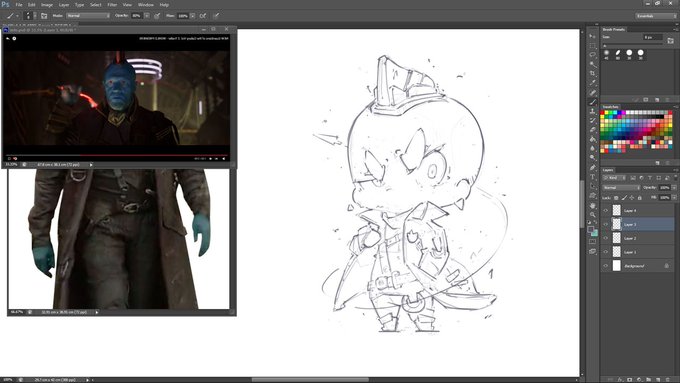Select the Dodge tool

[592, 157]
